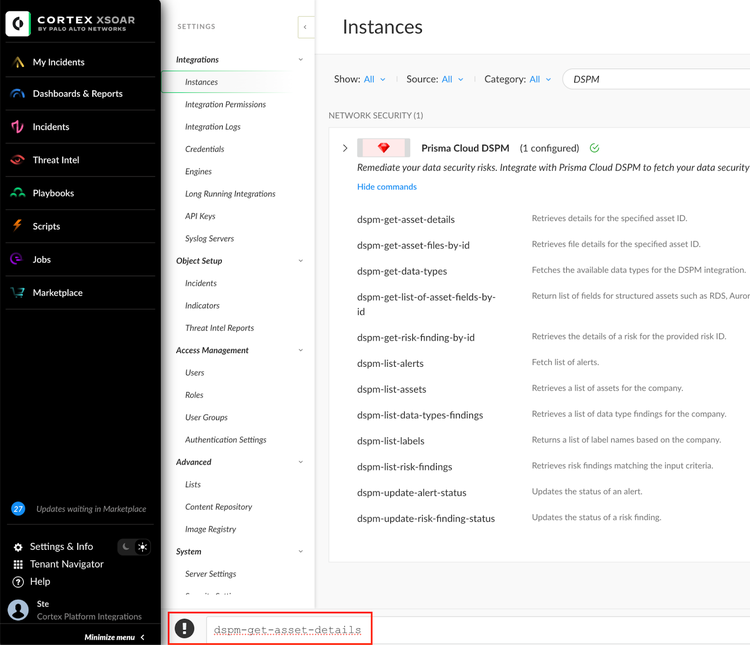Collapse the System section chevron
This screenshot has width=750, height=645.
301,552
